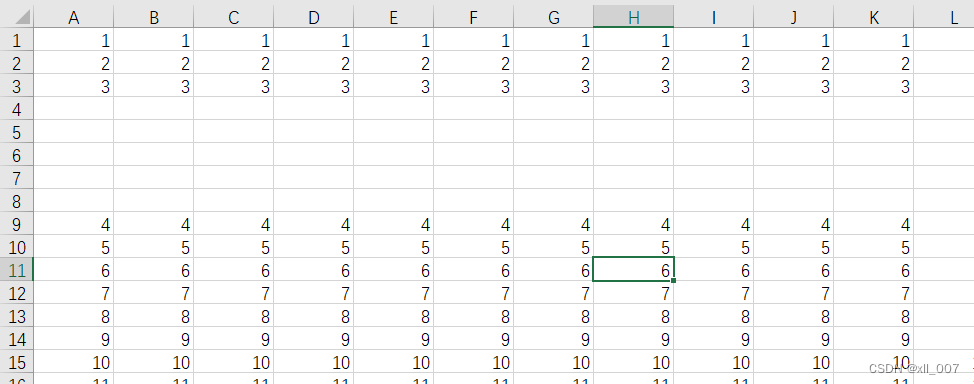Select cell G12 containing 7
The height and width of the screenshot is (384, 974).
coord(553,293)
